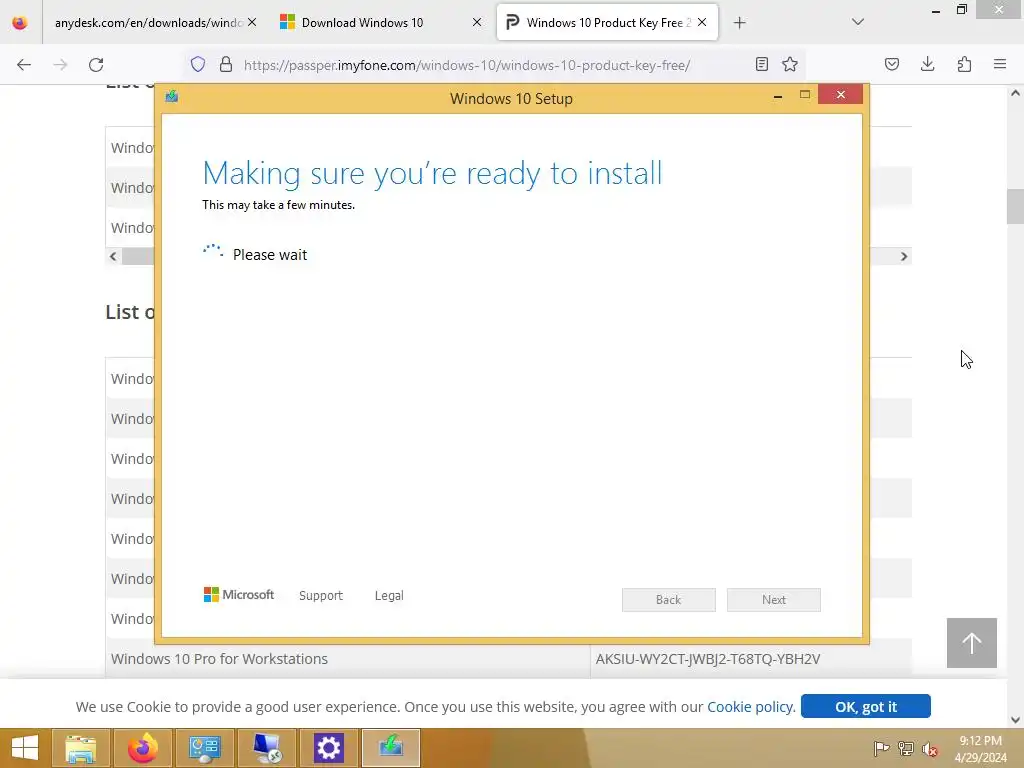Click Windows 10 Setup title icon
This screenshot has height=768, width=1024.
172,97
